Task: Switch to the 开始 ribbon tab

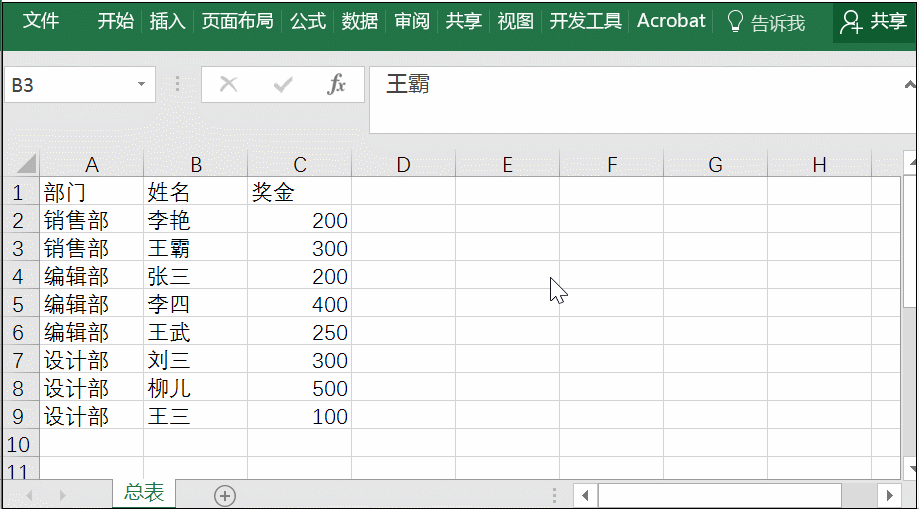Action: (115, 22)
